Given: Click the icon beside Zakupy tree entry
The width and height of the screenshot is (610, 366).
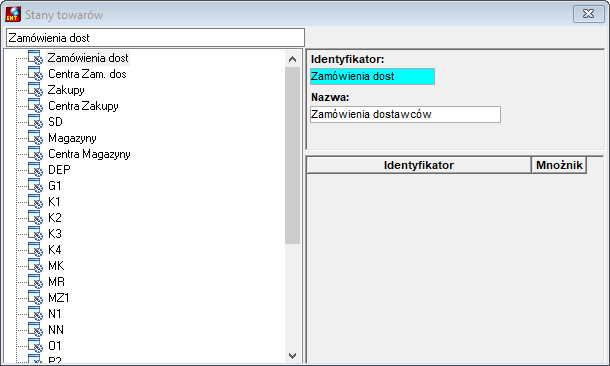Looking at the screenshot, I should tap(35, 90).
